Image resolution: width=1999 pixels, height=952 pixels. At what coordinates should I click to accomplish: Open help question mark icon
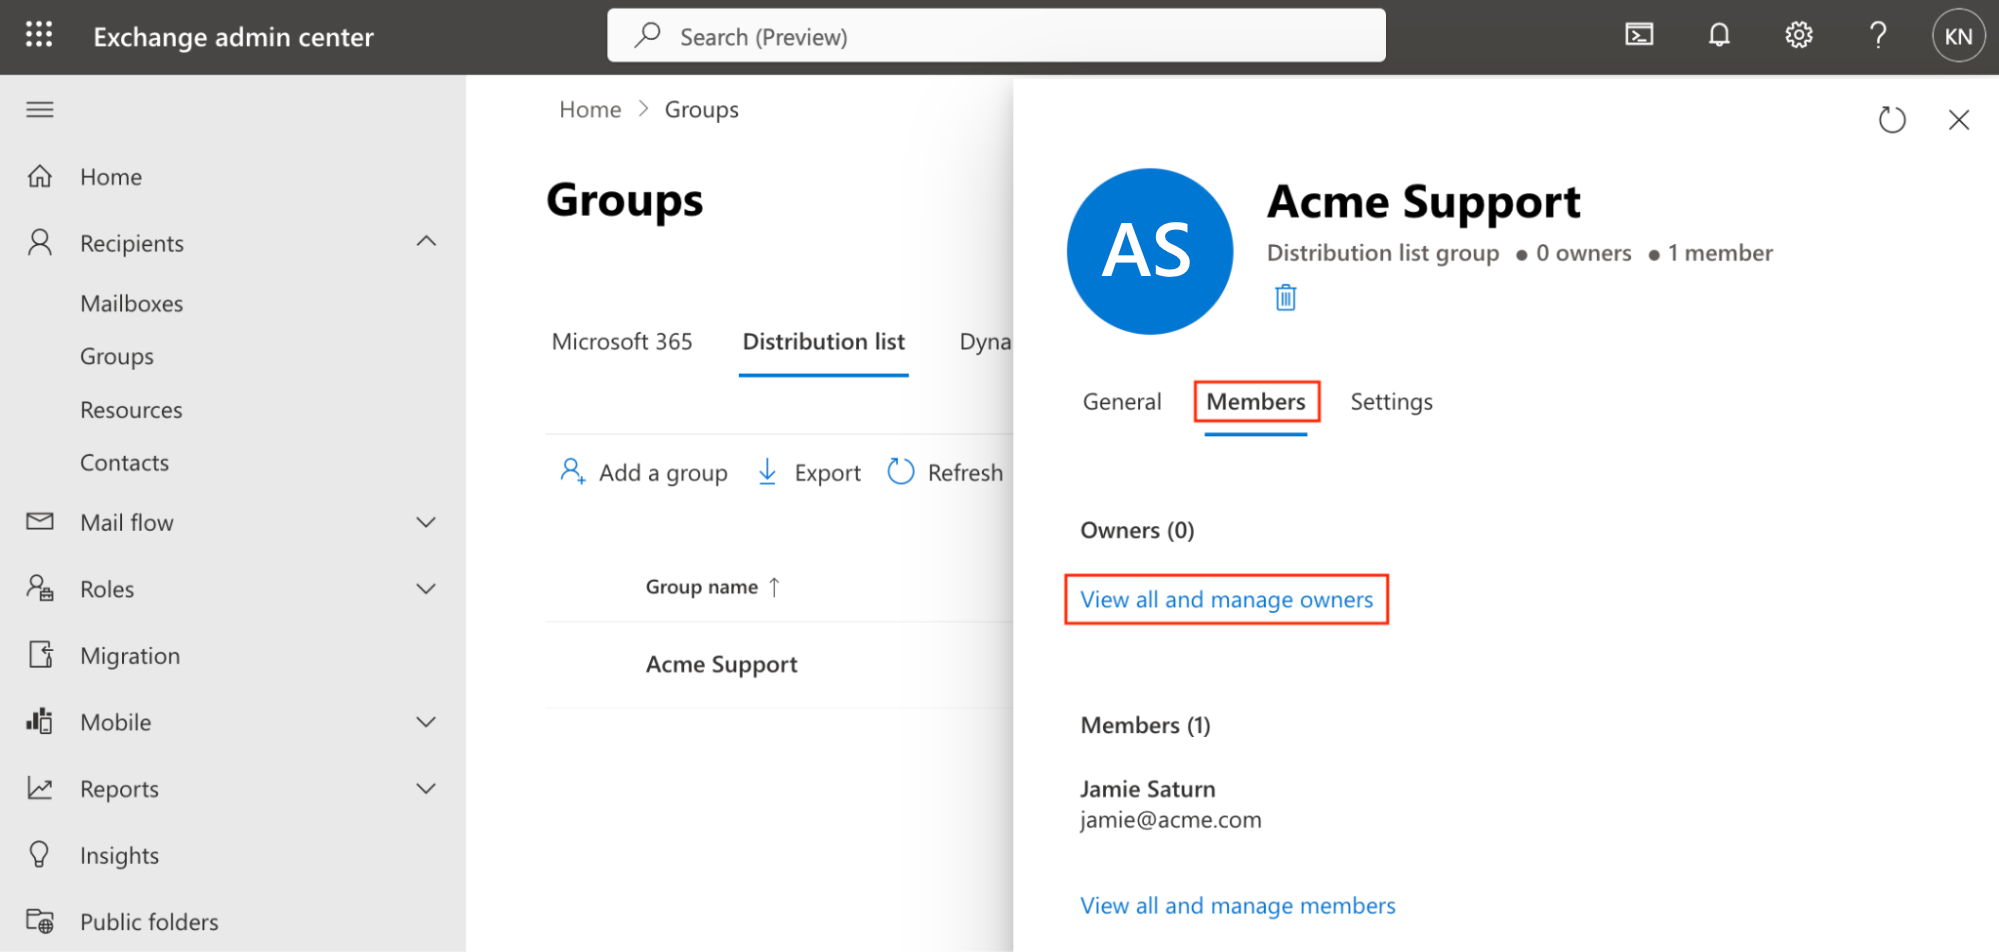click(1878, 35)
